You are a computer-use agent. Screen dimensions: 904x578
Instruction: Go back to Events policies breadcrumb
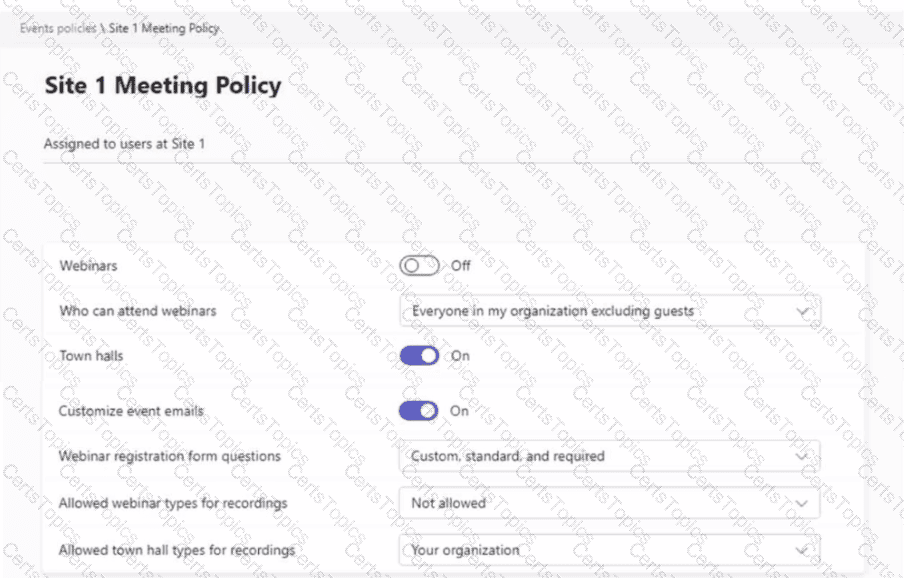coord(57,28)
